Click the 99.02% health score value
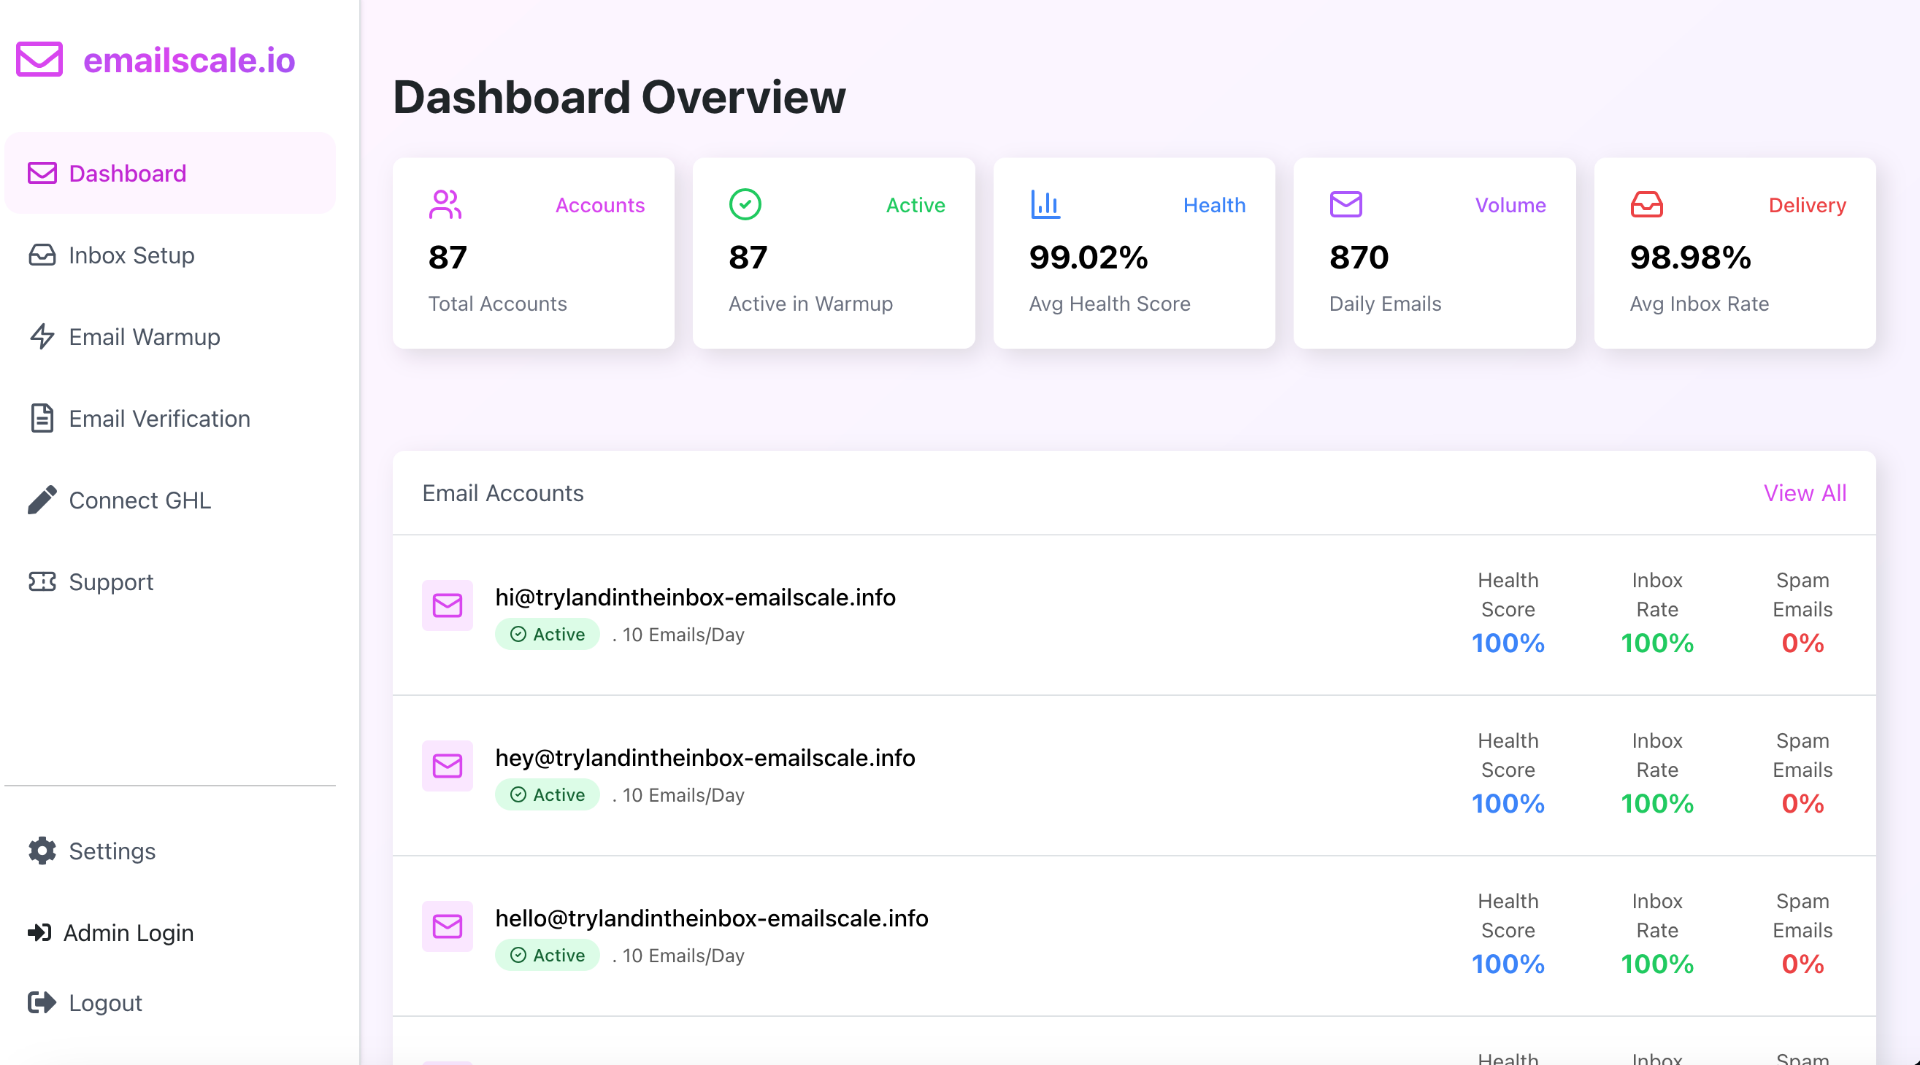 (x=1088, y=257)
